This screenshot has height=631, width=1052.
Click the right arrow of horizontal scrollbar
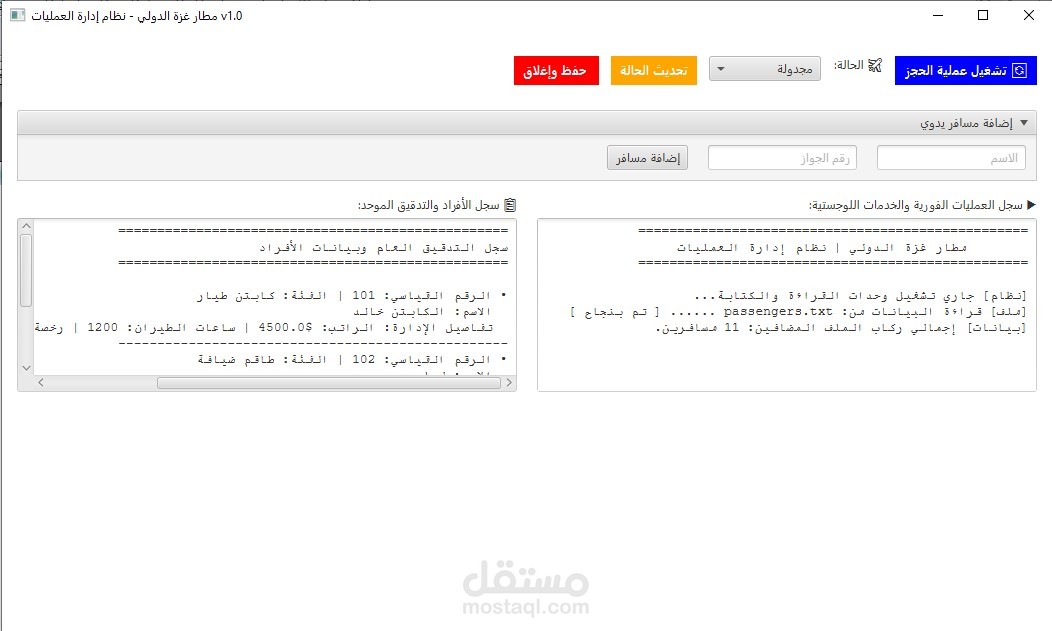tap(509, 382)
